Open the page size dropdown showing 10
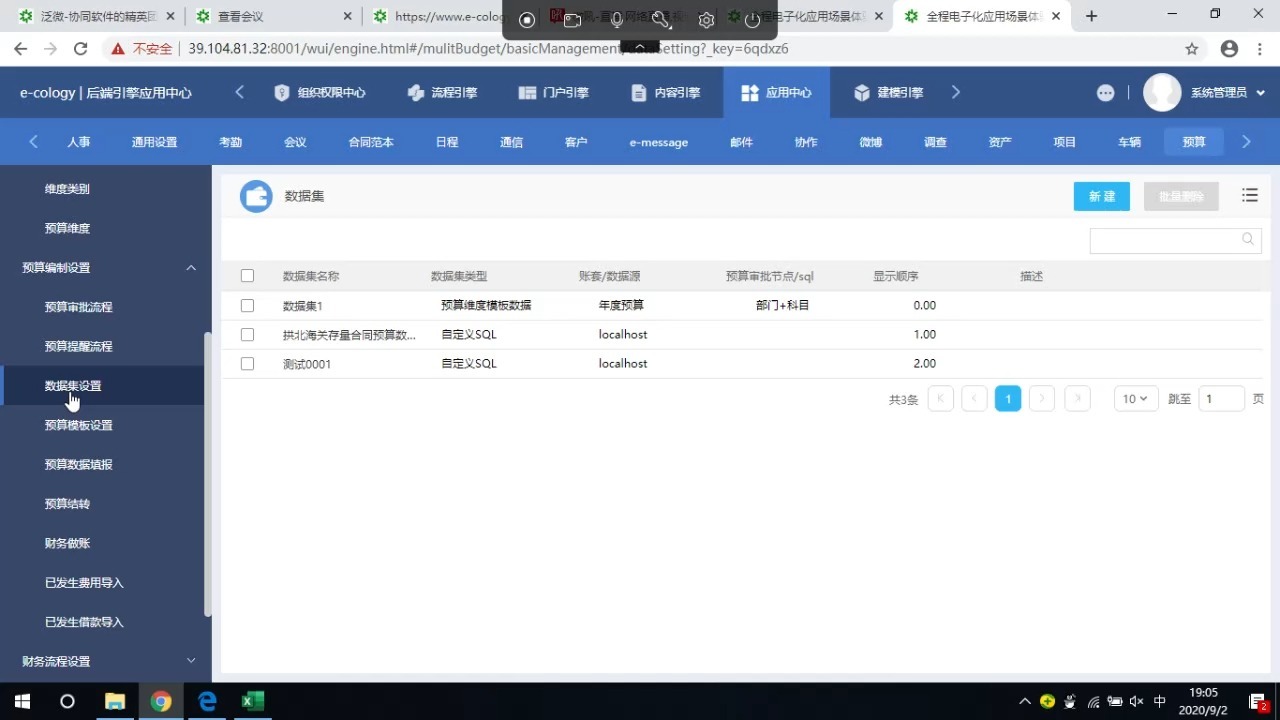The image size is (1280, 720). pos(1136,399)
